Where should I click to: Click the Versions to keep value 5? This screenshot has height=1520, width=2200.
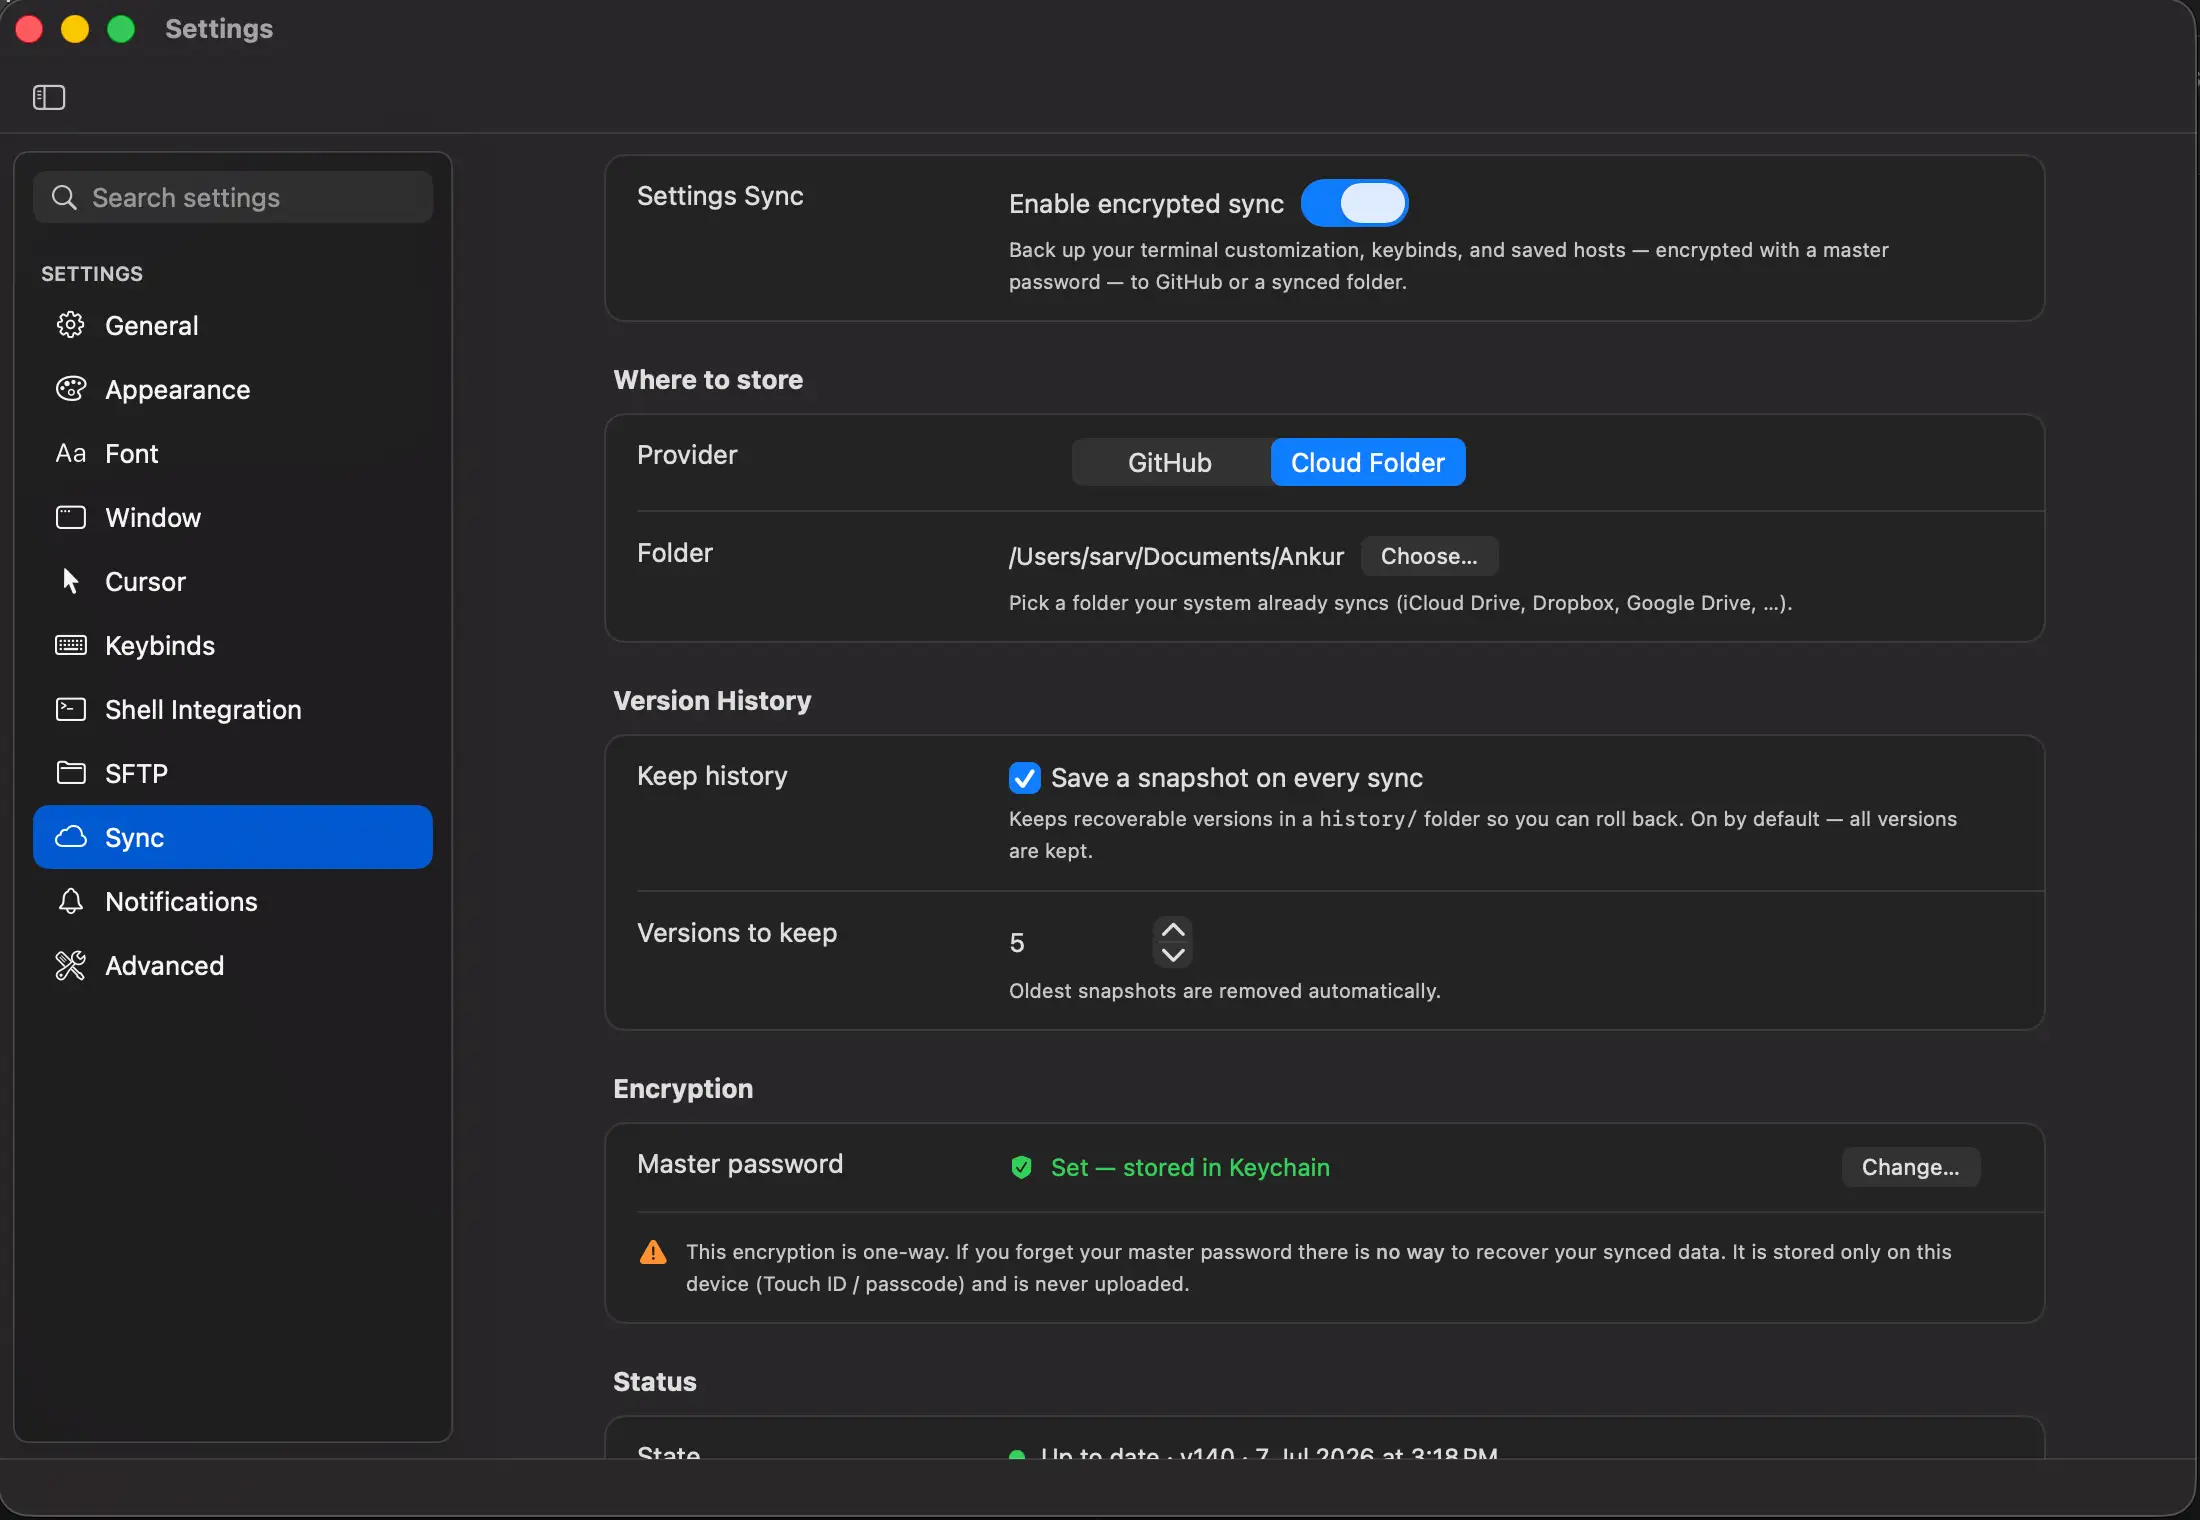[1017, 942]
